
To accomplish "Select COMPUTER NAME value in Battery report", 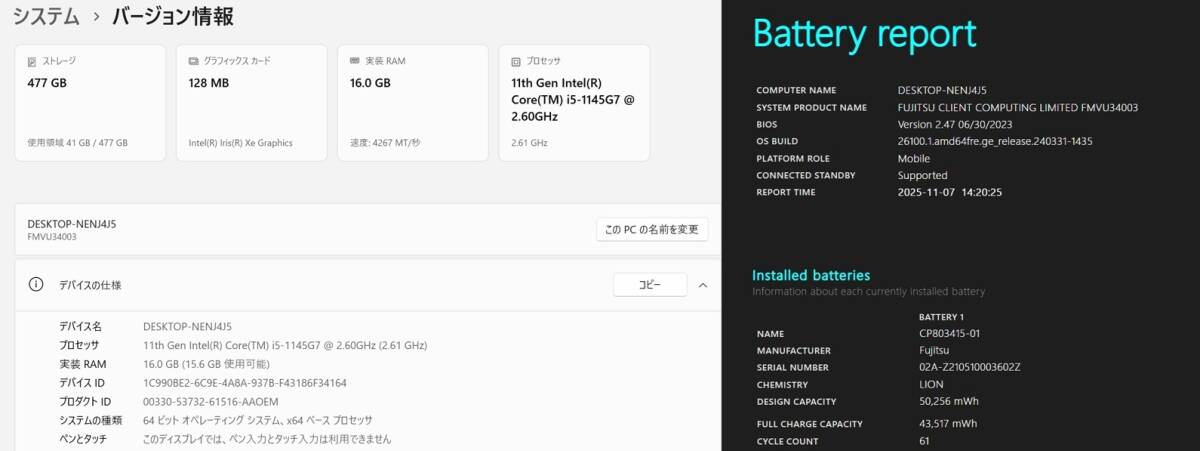I will tap(943, 90).
